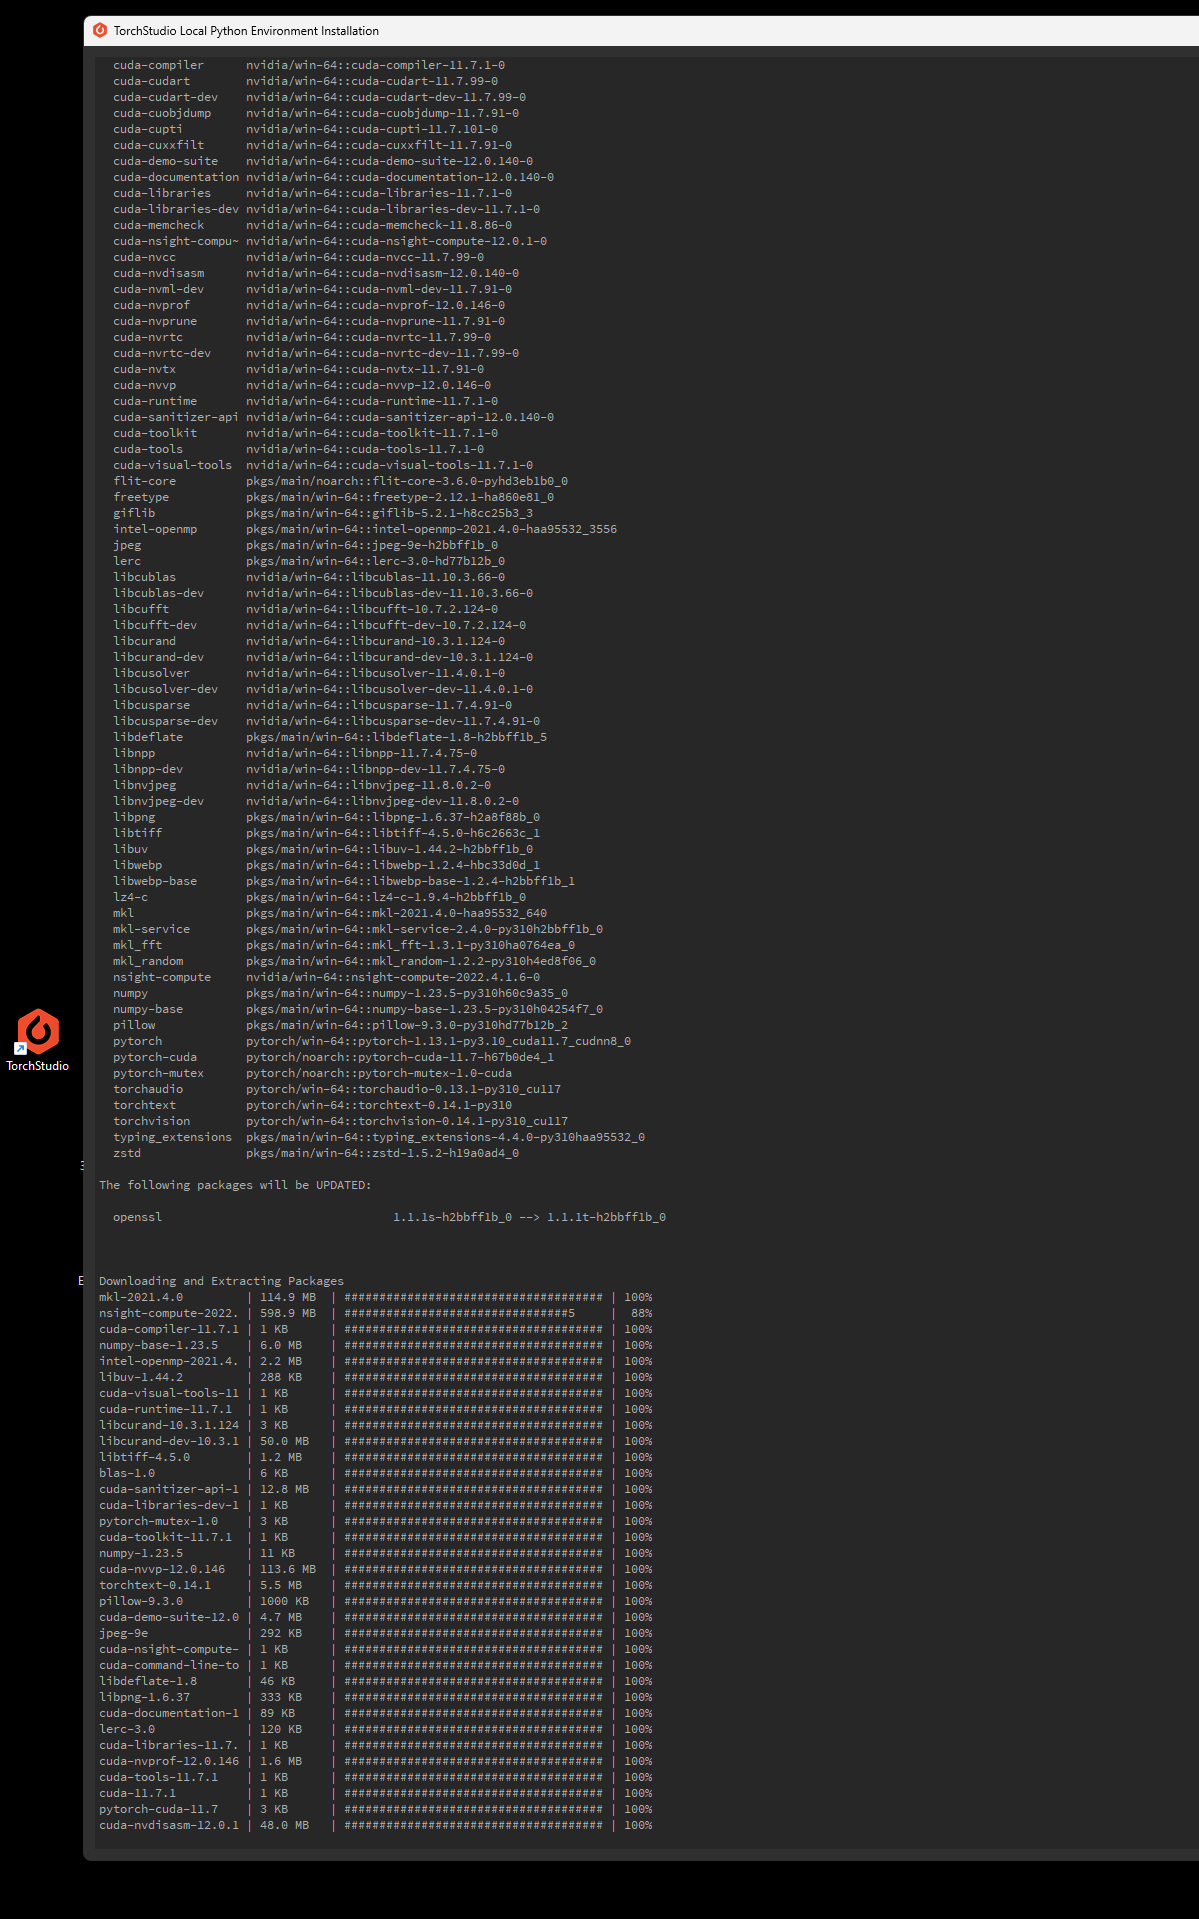Select the 'pillow-9.3.0' download line

tap(375, 1601)
